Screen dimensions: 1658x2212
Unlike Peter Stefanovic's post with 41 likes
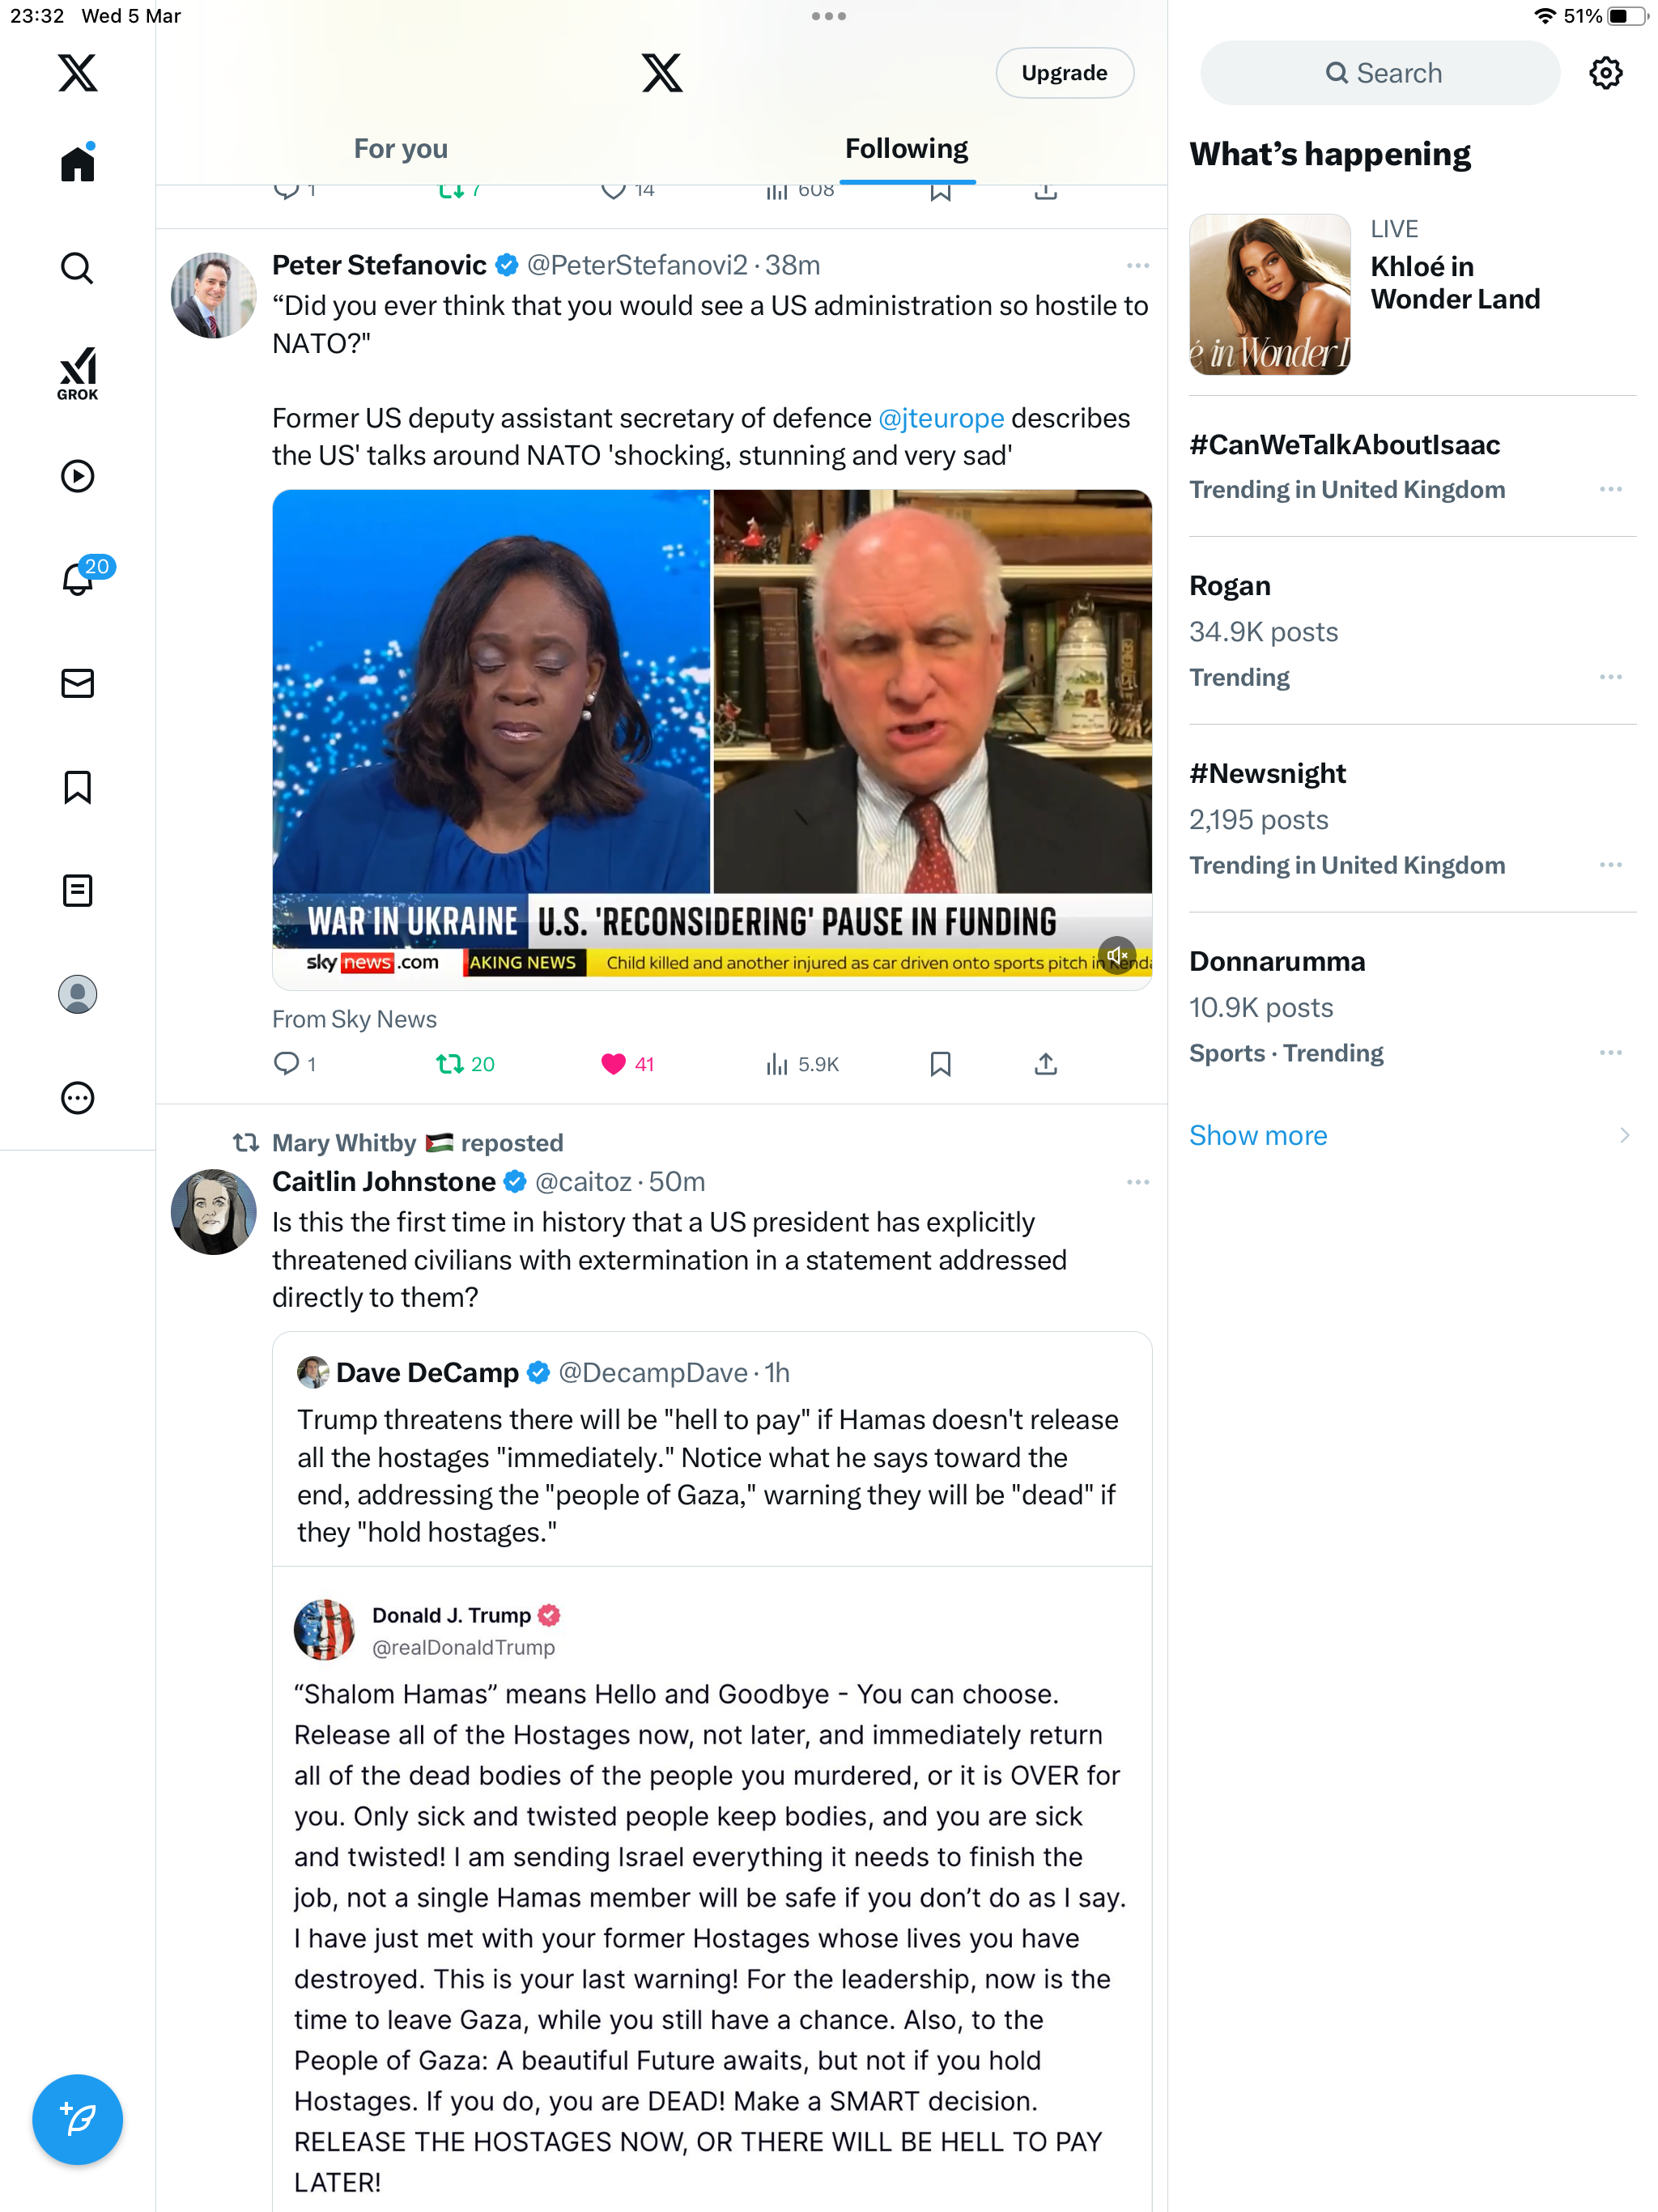(627, 1064)
